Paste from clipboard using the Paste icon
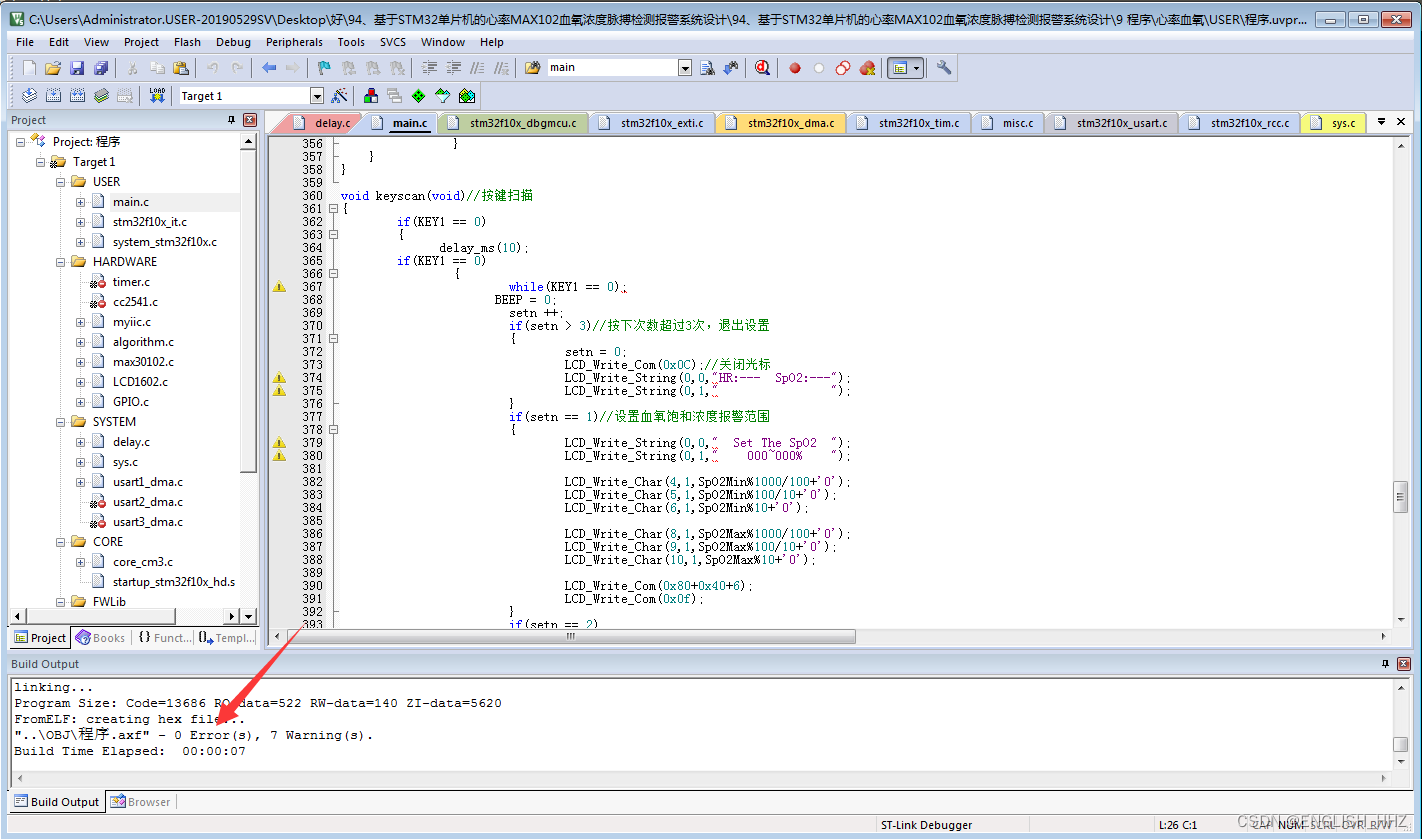The image size is (1422, 839). [181, 68]
